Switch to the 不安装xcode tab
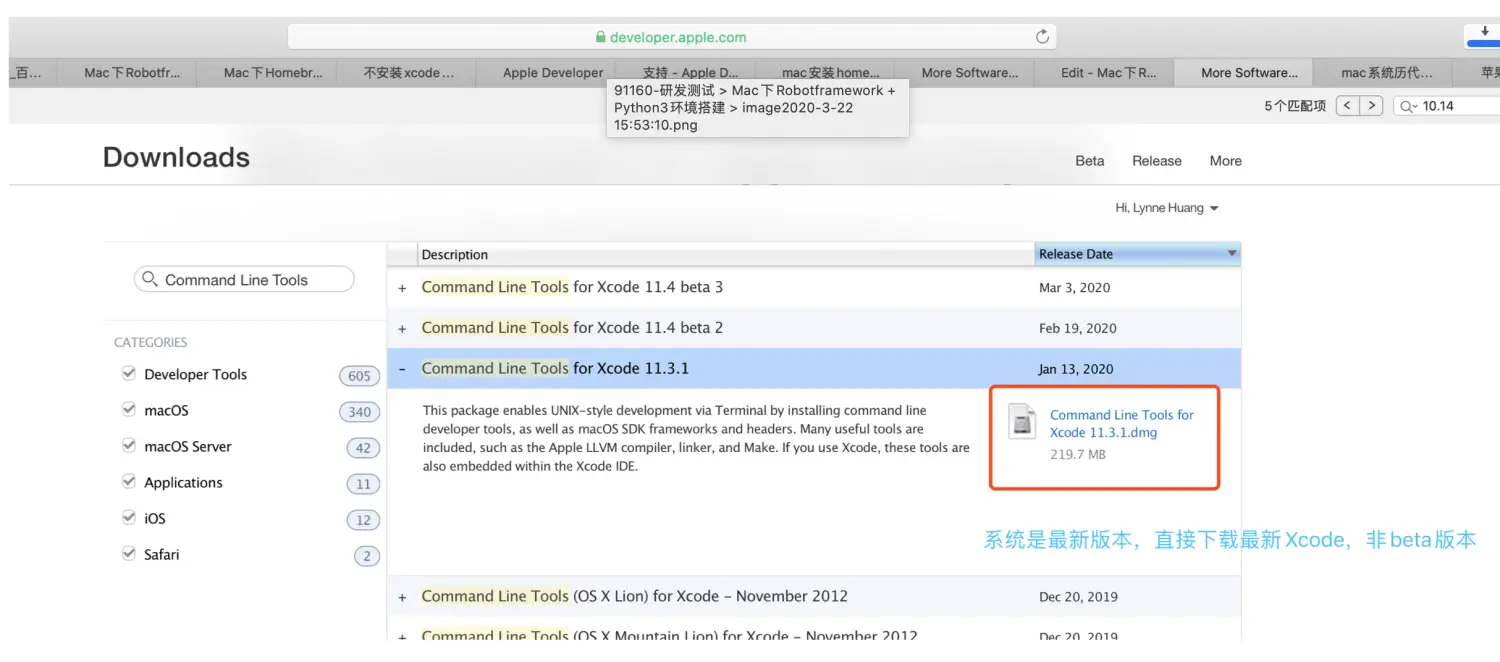The height and width of the screenshot is (662, 1500). click(x=407, y=73)
